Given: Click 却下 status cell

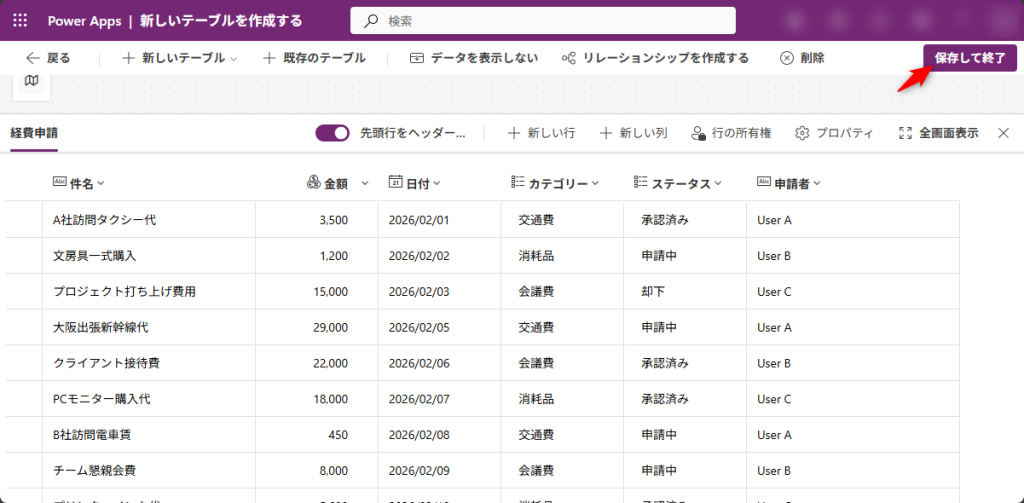Looking at the screenshot, I should [x=685, y=291].
